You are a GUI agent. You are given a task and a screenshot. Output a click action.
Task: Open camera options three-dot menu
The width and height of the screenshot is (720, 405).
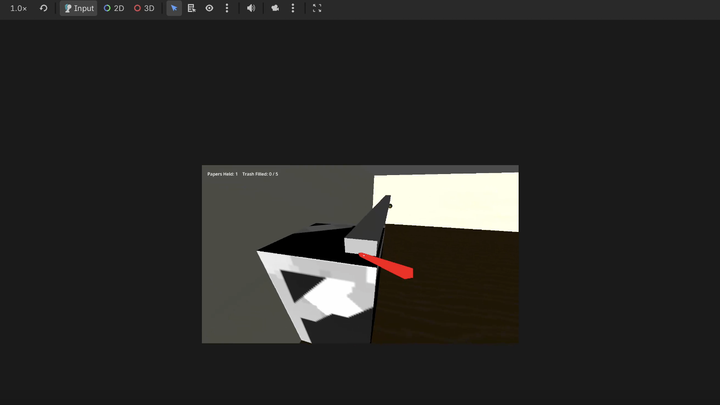pyautogui.click(x=293, y=8)
